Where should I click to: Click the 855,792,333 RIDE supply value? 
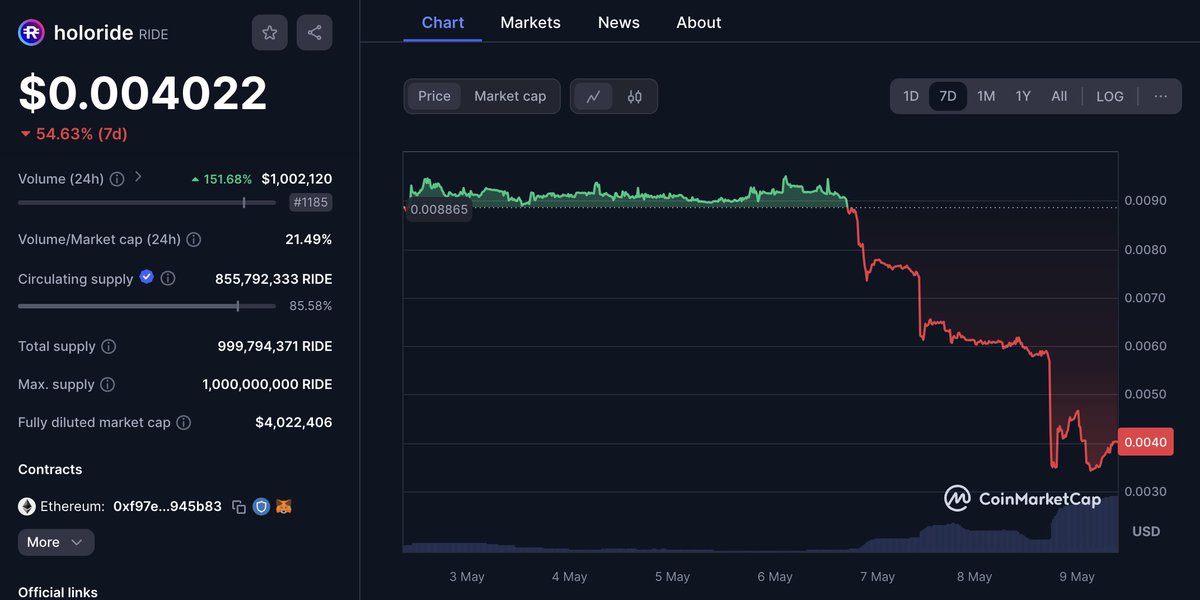(x=274, y=279)
